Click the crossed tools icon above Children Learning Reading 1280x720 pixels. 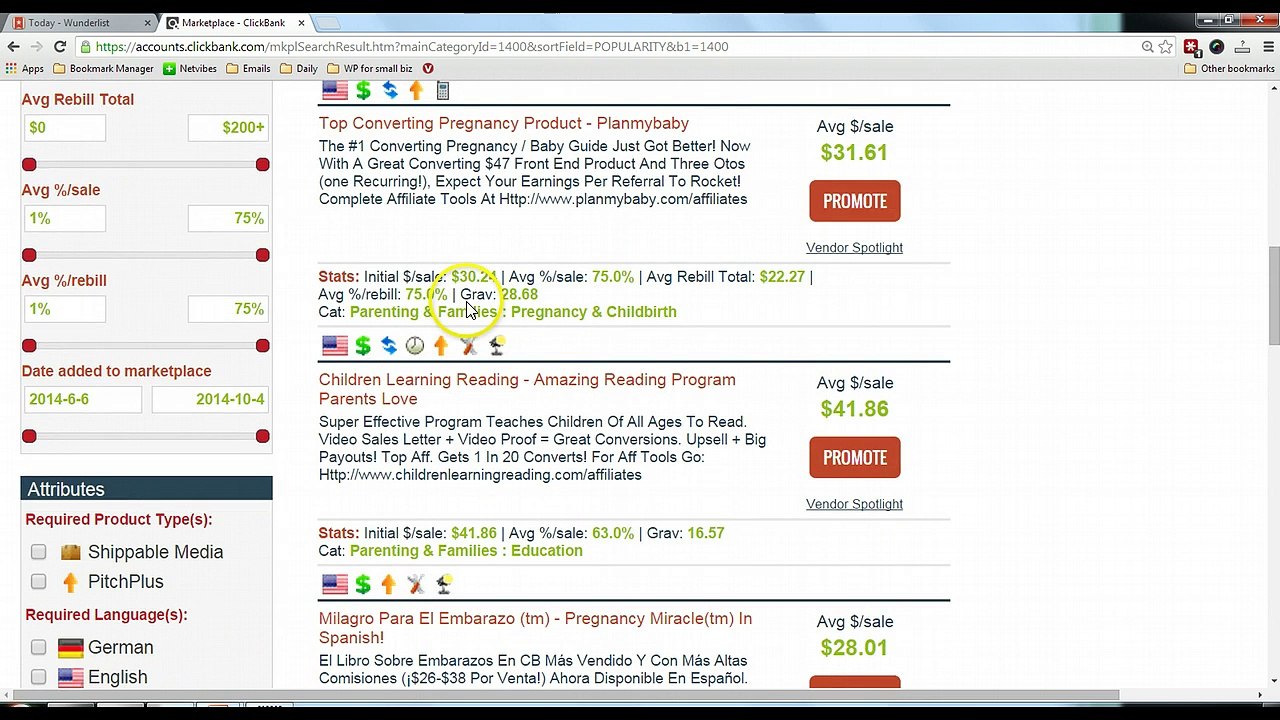468,346
